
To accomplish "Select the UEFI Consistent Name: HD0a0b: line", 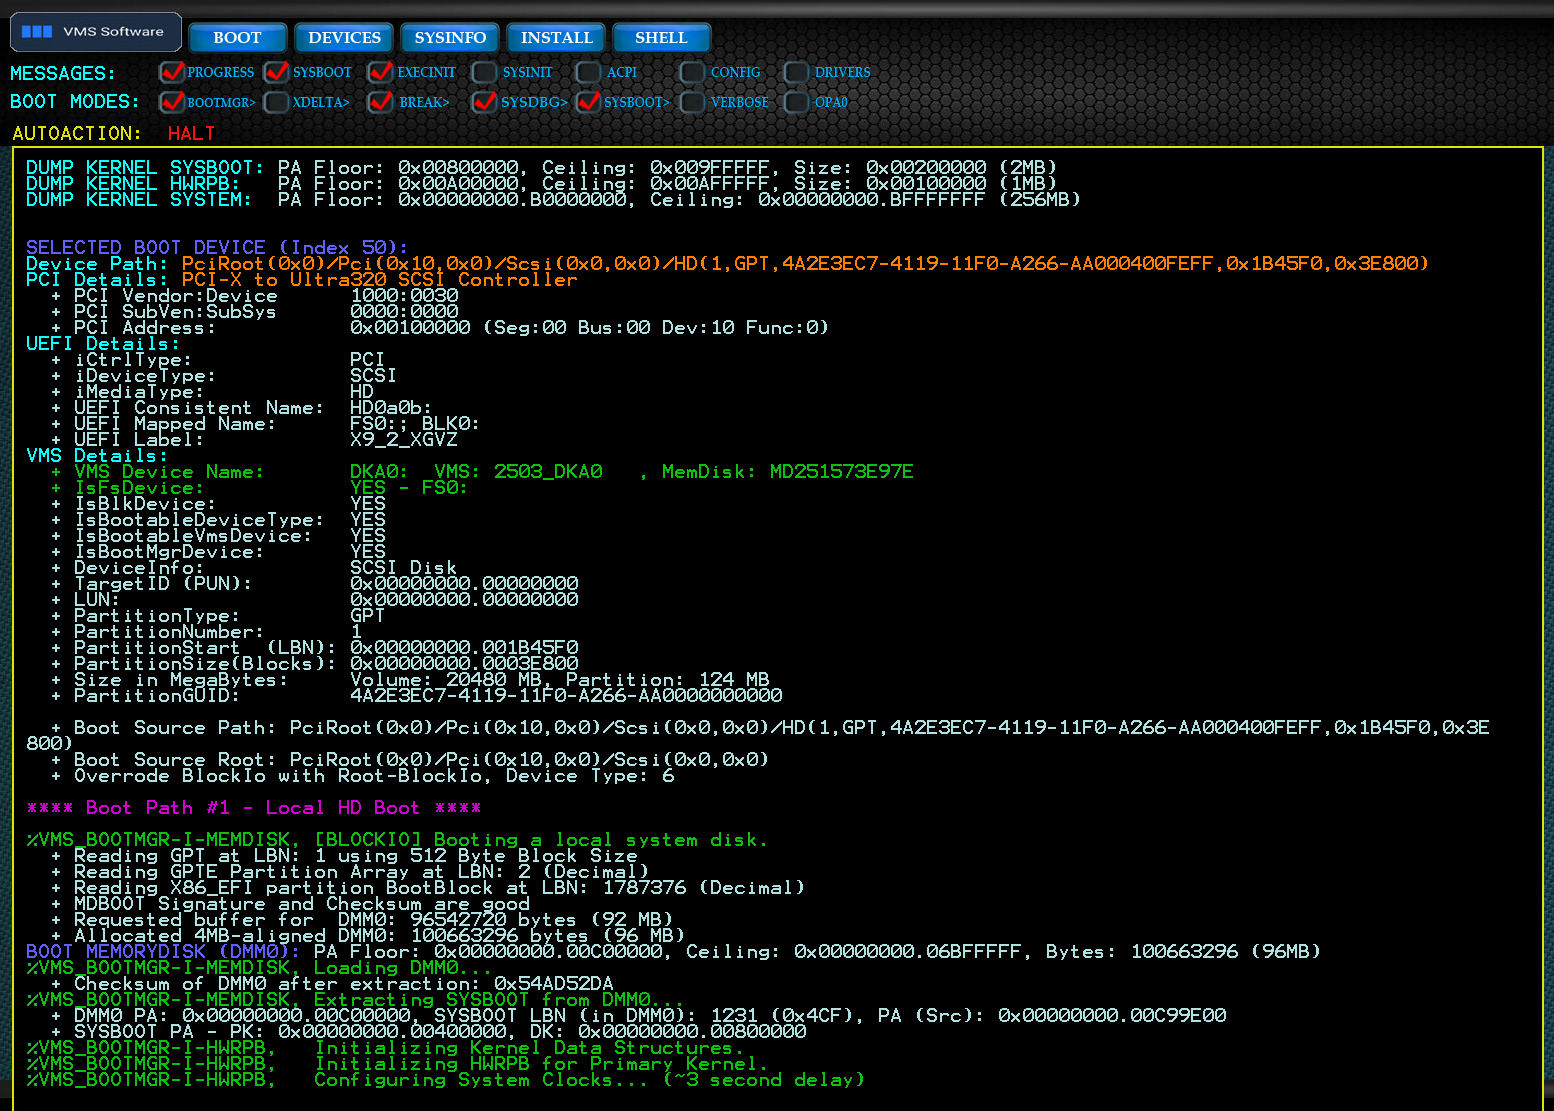I will [x=241, y=407].
